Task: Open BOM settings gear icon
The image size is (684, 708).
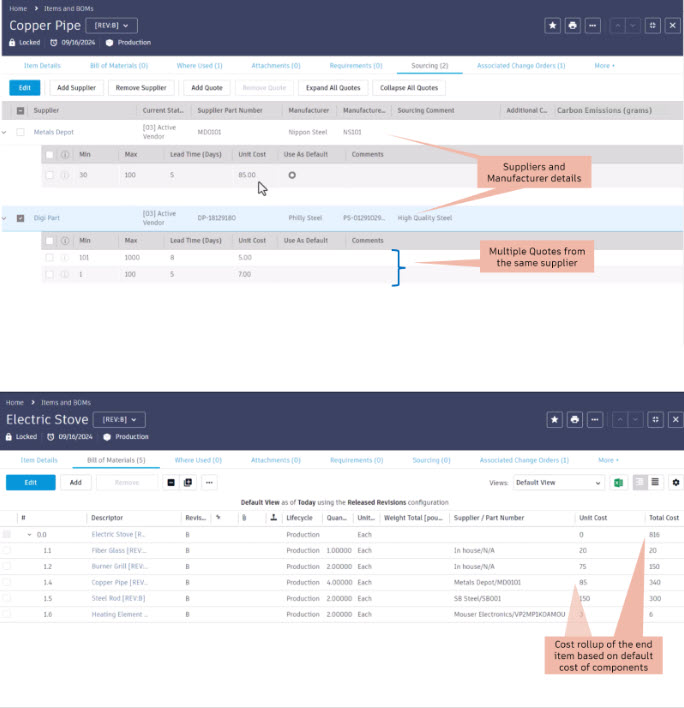Action: (x=675, y=483)
